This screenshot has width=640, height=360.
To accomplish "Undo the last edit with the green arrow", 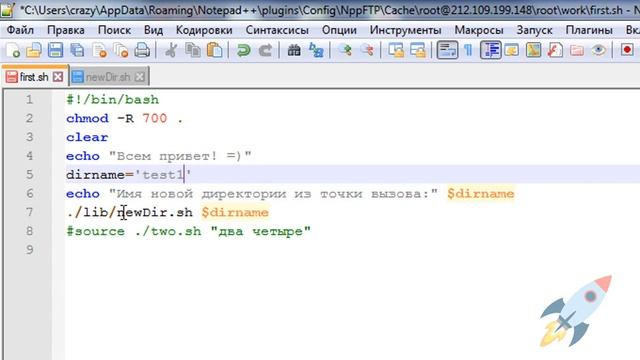I will tap(244, 51).
